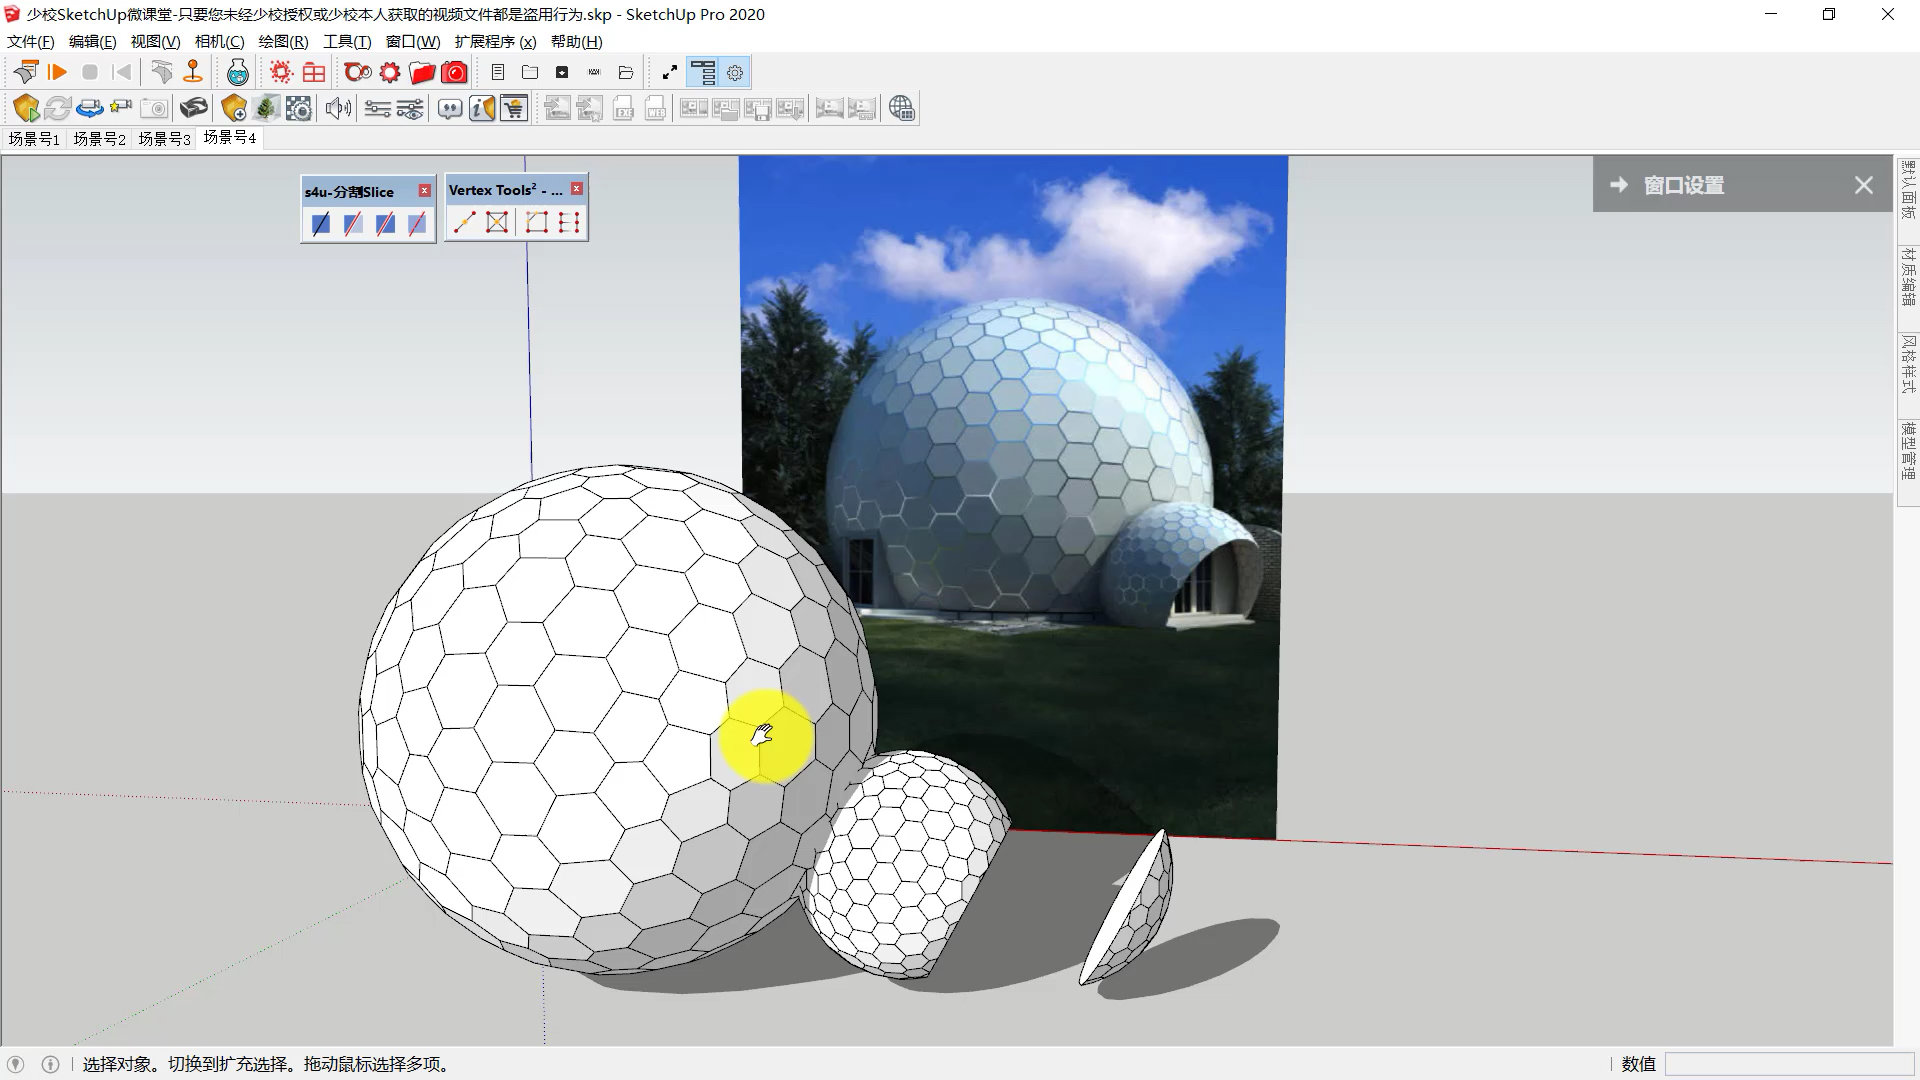Open the extension warehouse shopping cart icon
Screen dimensions: 1920x1080
(x=514, y=108)
